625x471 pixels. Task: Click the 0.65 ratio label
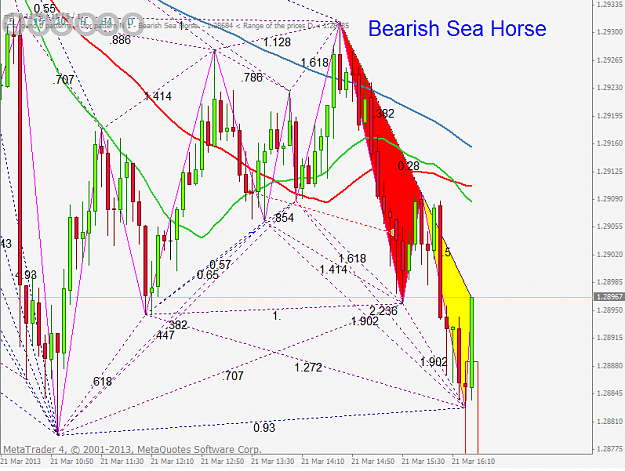click(x=208, y=275)
